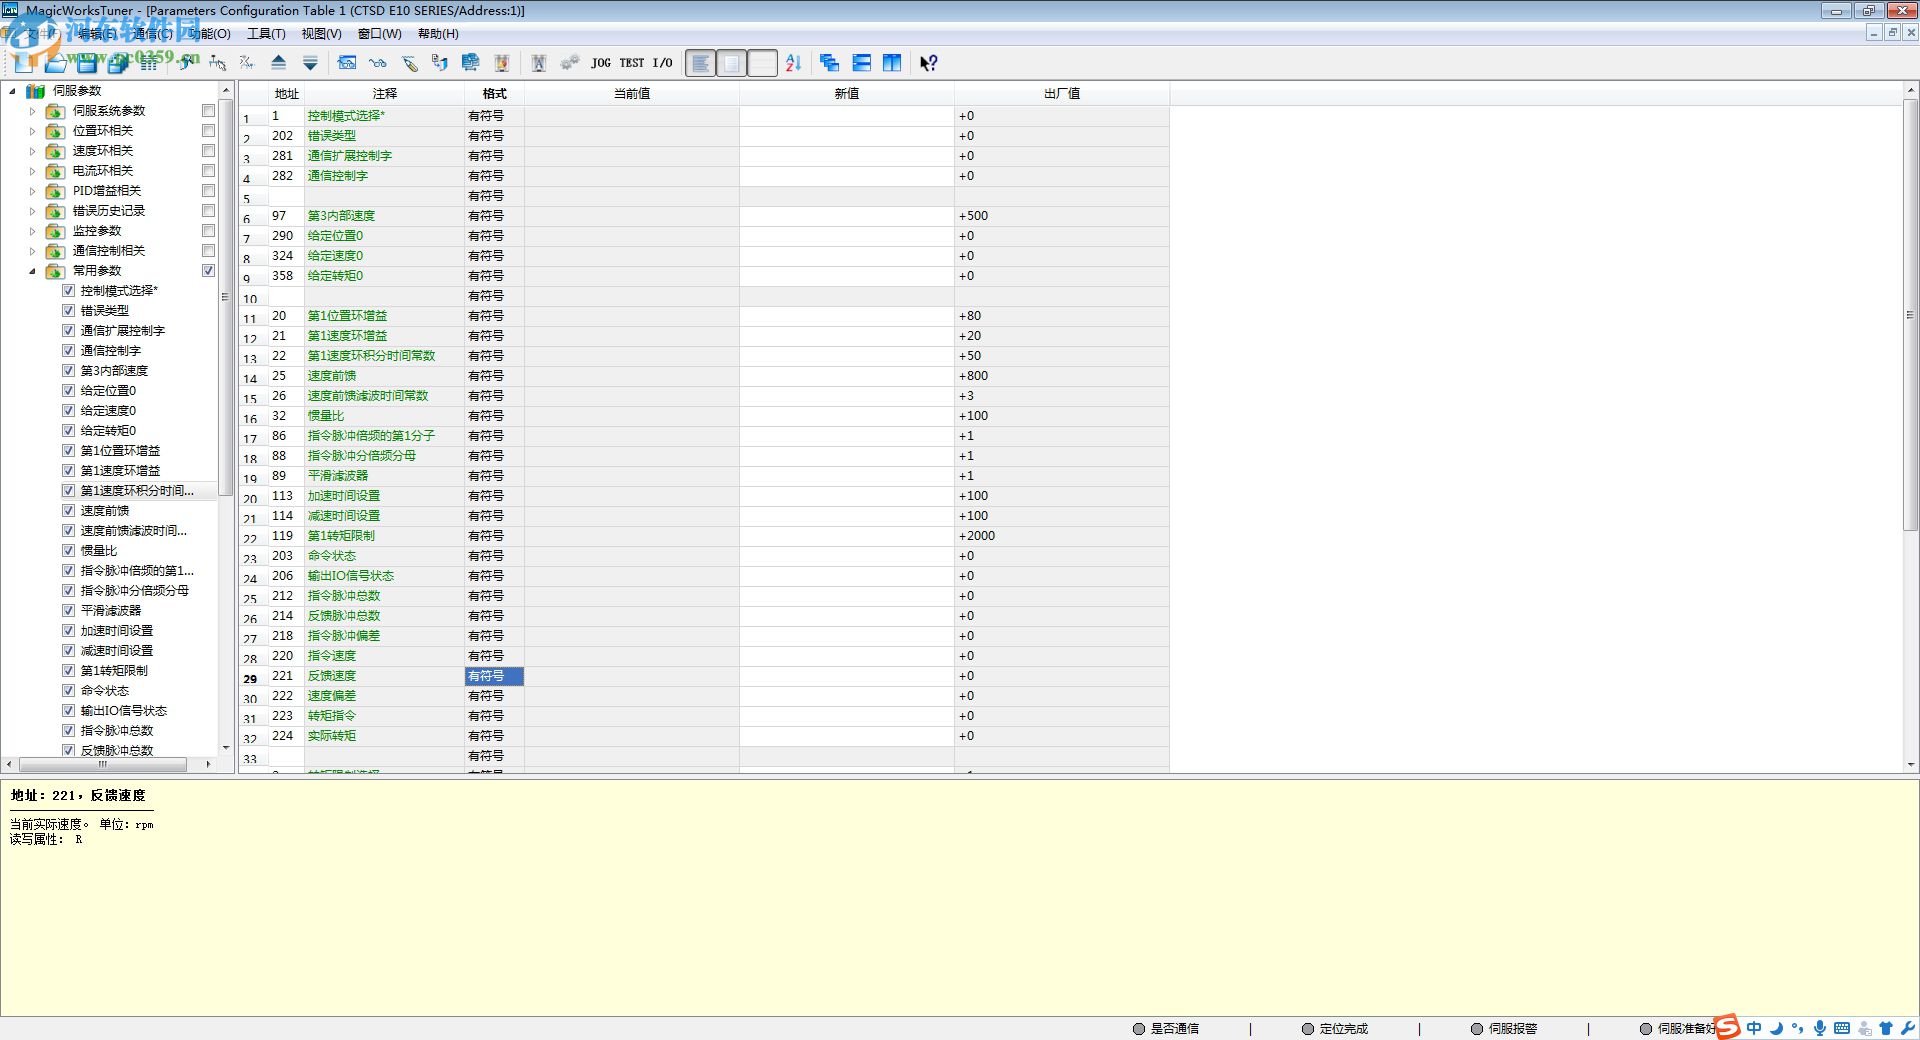Click the I/O toolbar button
1920x1040 pixels.
point(662,63)
